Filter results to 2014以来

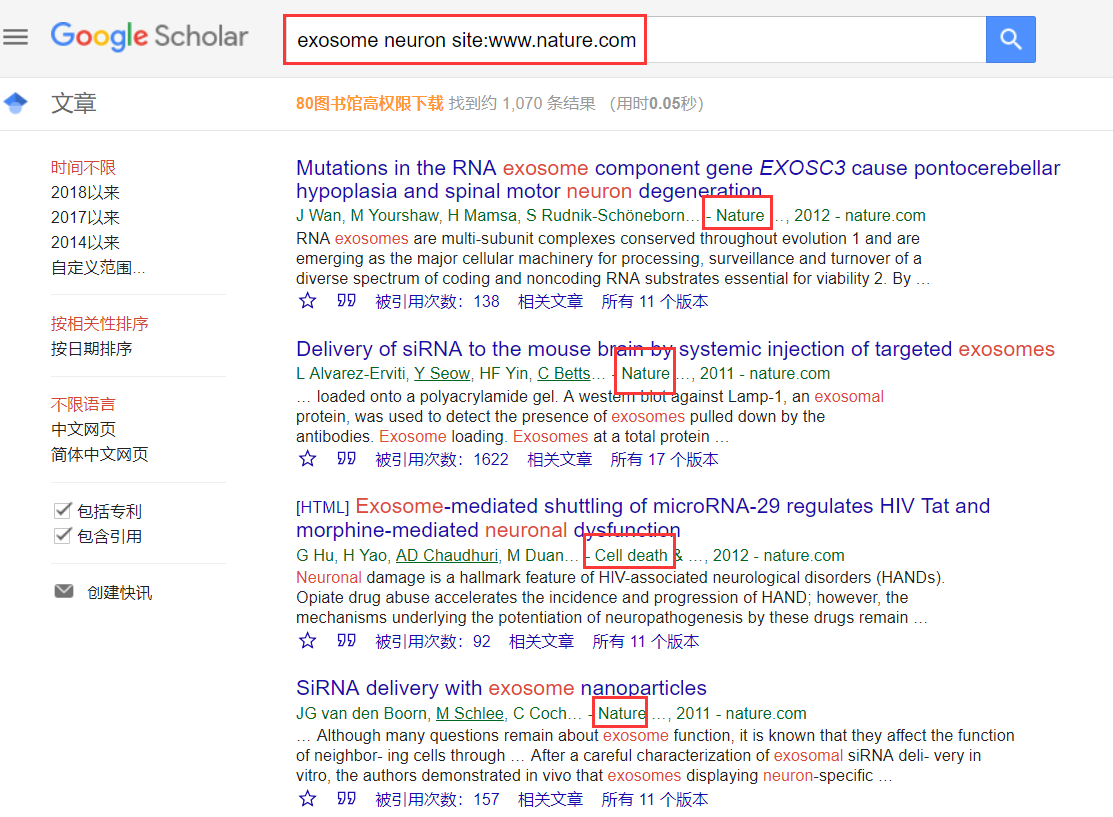85,242
